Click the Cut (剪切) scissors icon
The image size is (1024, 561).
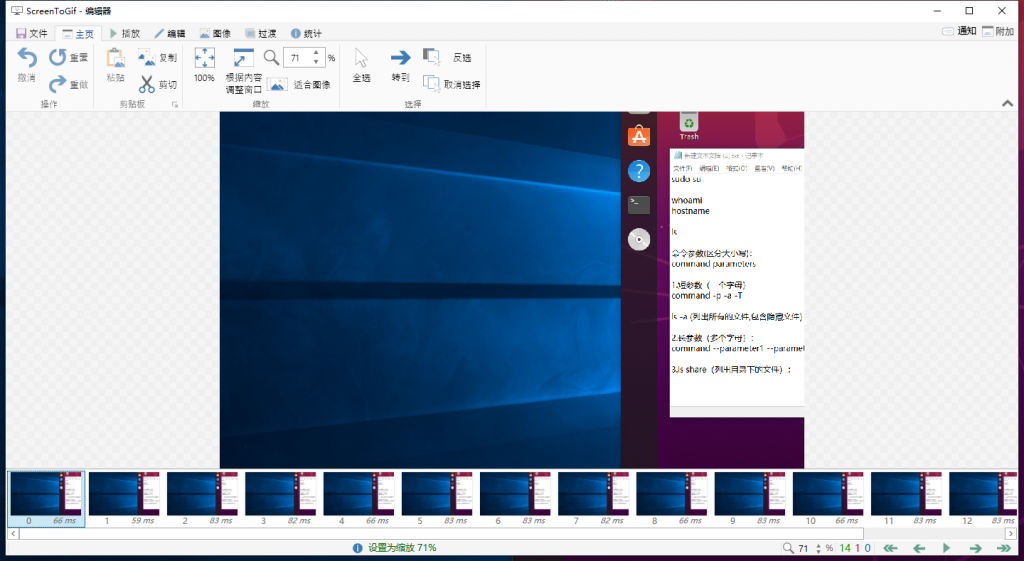point(147,85)
